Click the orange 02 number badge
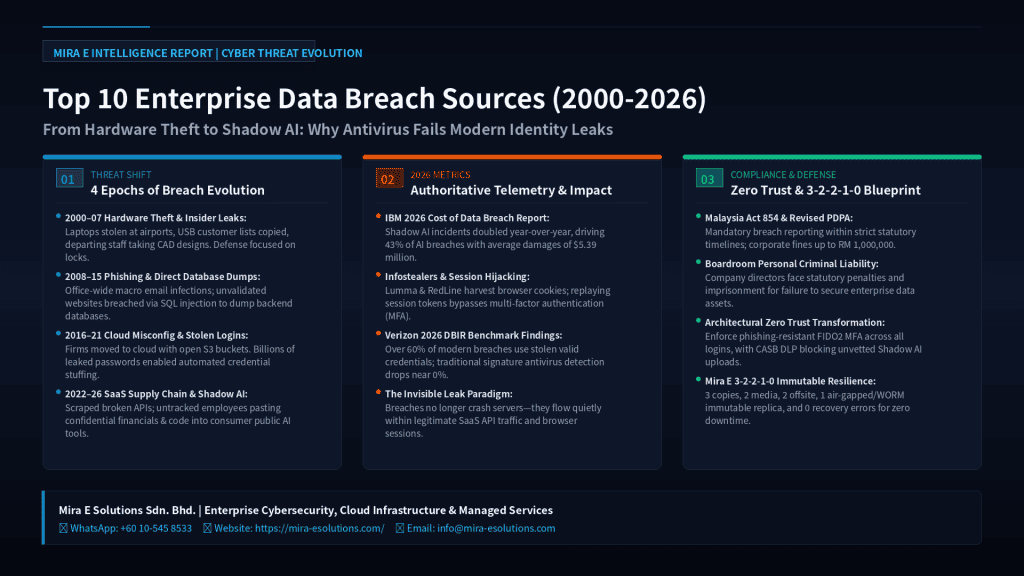 389,178
